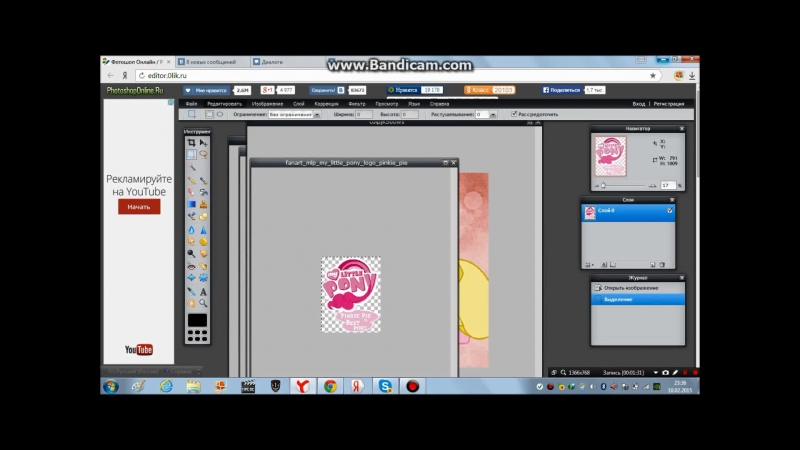
Task: Select the Pinch tool
Action: (203, 278)
